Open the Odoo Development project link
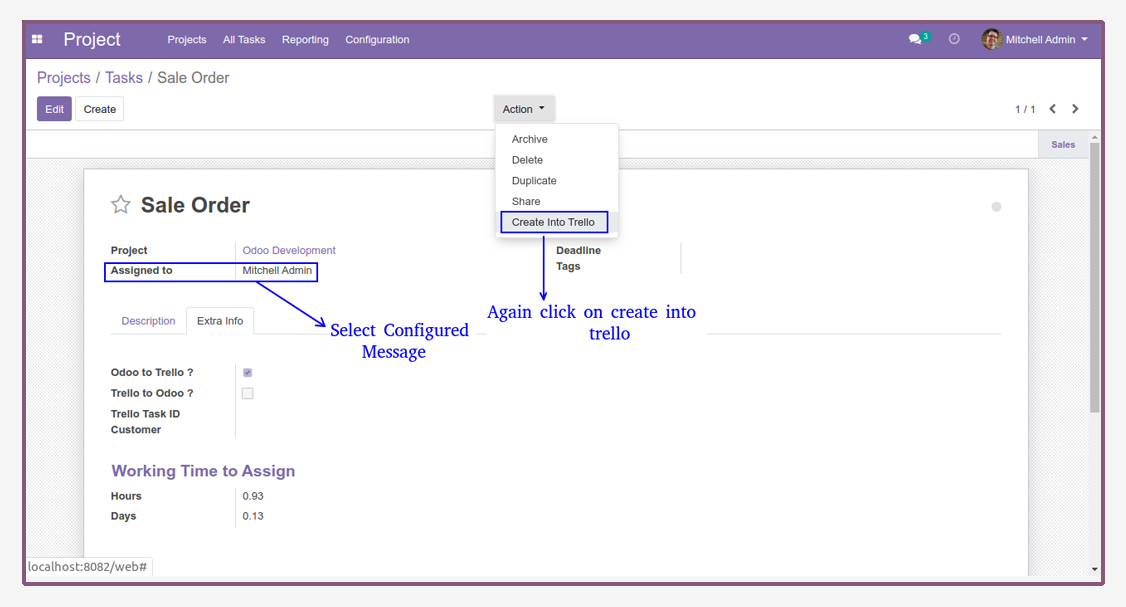 289,251
